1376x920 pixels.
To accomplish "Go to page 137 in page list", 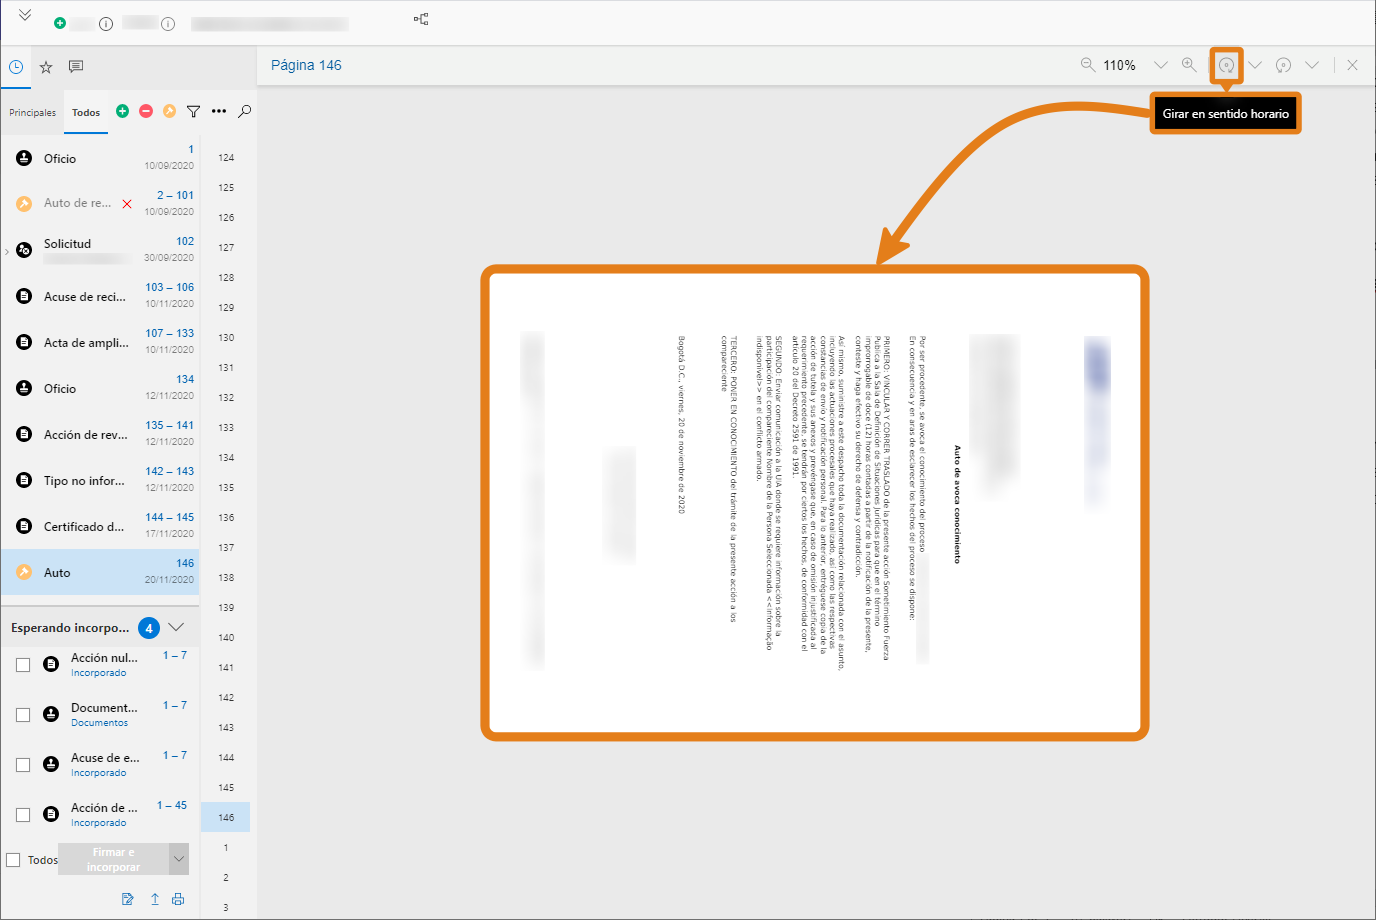I will click(226, 548).
